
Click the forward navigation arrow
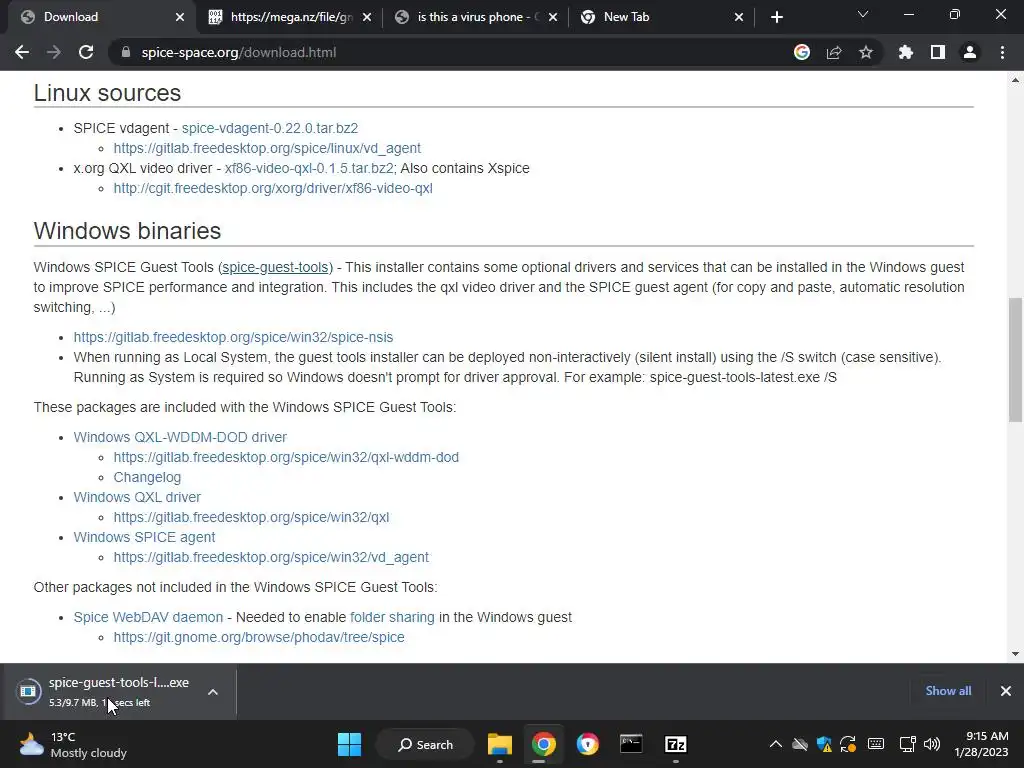tap(54, 52)
